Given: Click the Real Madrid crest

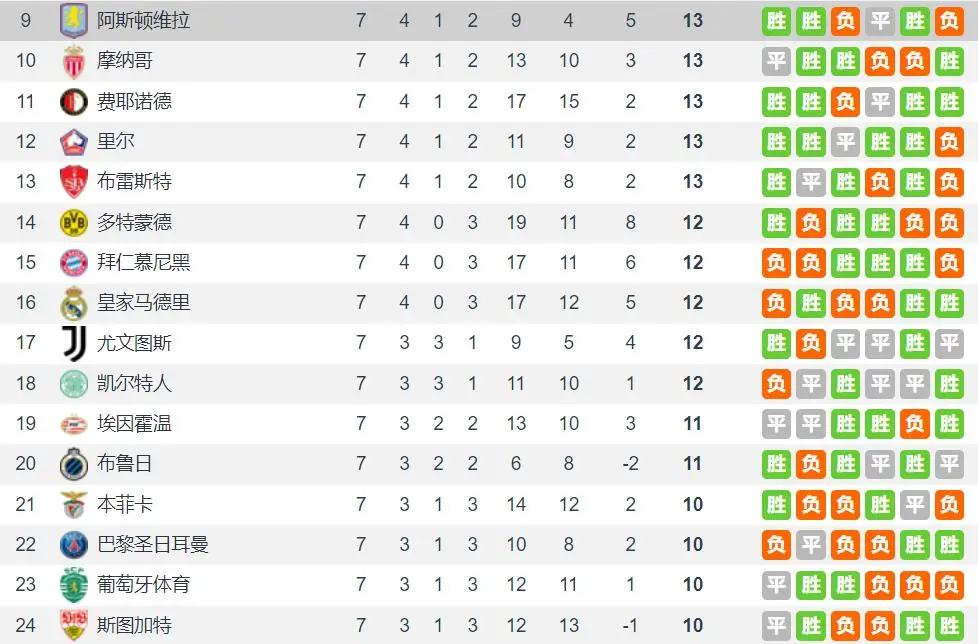Looking at the screenshot, I should click(74, 302).
